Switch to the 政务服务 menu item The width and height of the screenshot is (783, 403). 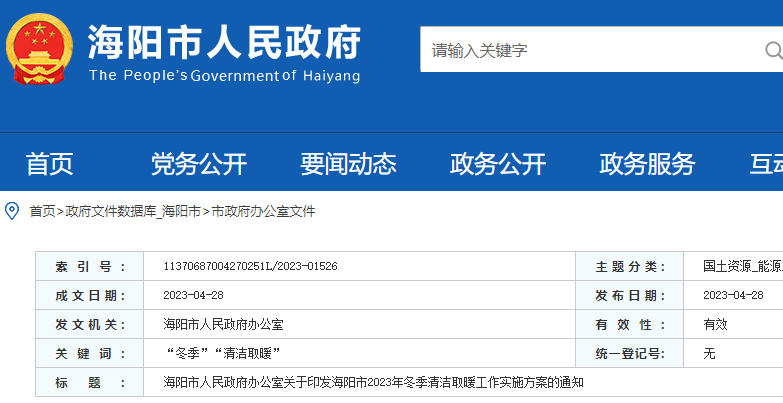tap(647, 164)
